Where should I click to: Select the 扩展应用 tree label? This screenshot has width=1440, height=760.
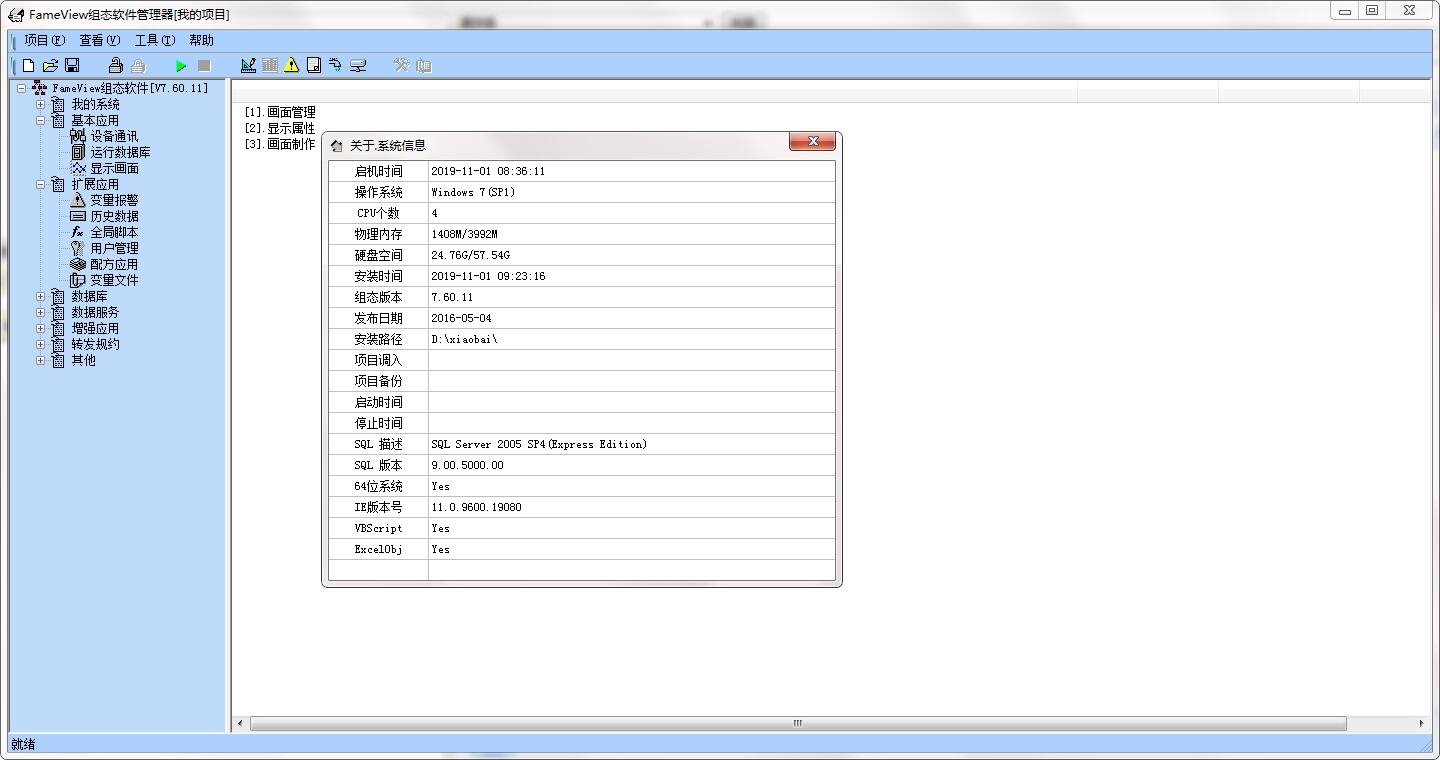click(x=95, y=184)
